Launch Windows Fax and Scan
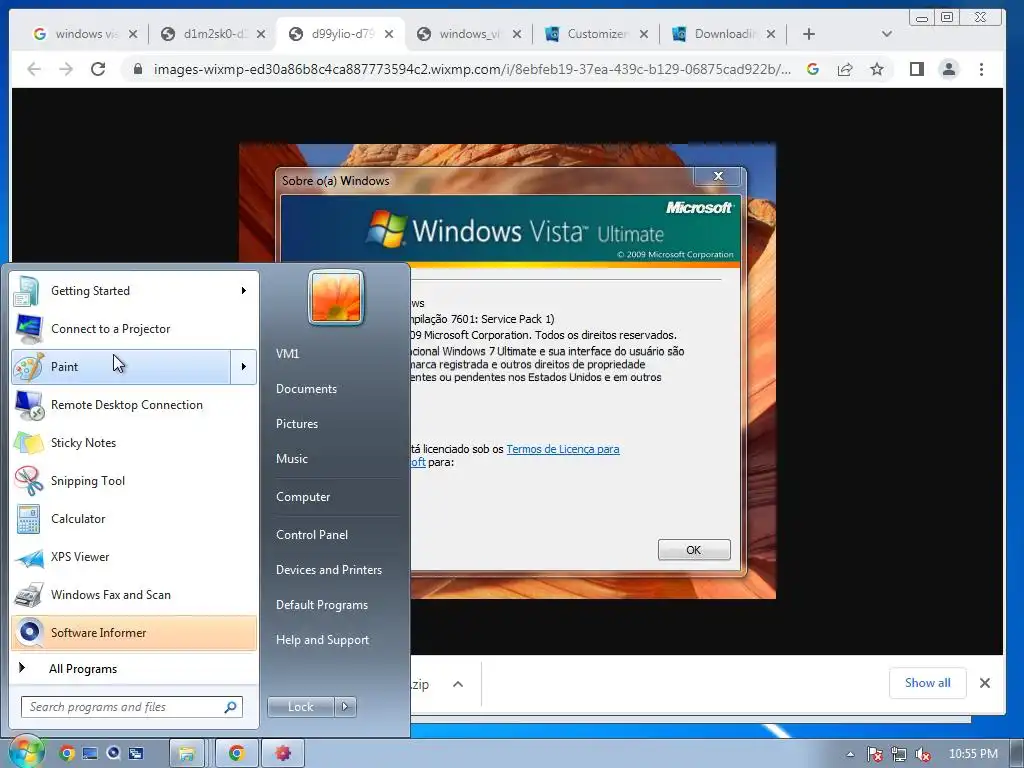Image resolution: width=1024 pixels, height=768 pixels. pyautogui.click(x=134, y=594)
